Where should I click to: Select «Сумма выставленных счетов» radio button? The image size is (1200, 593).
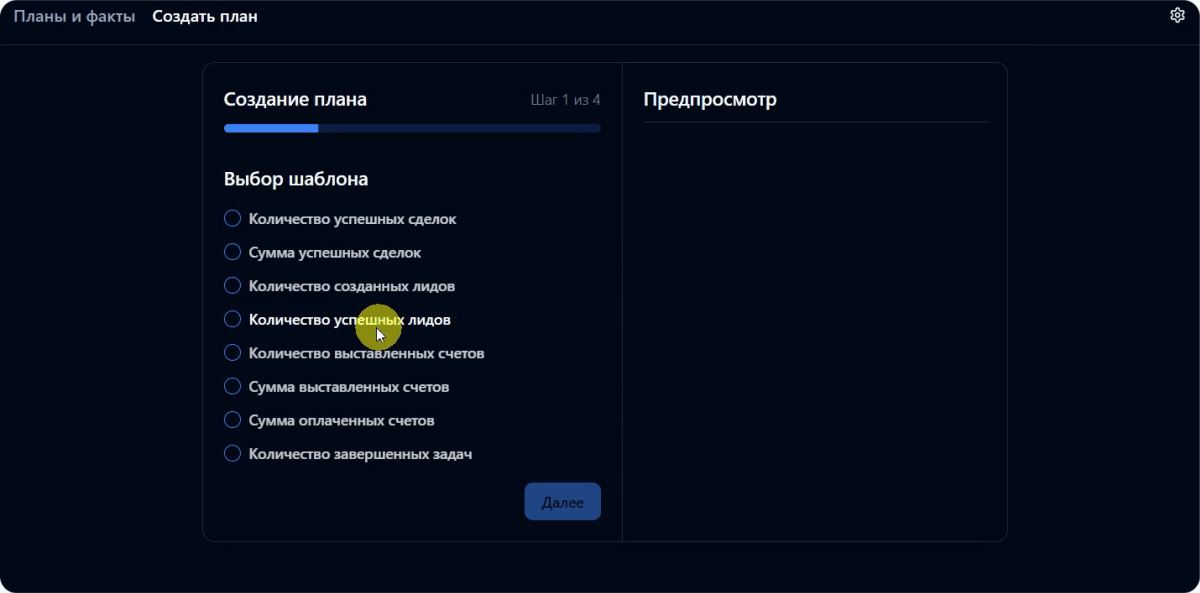coord(232,386)
